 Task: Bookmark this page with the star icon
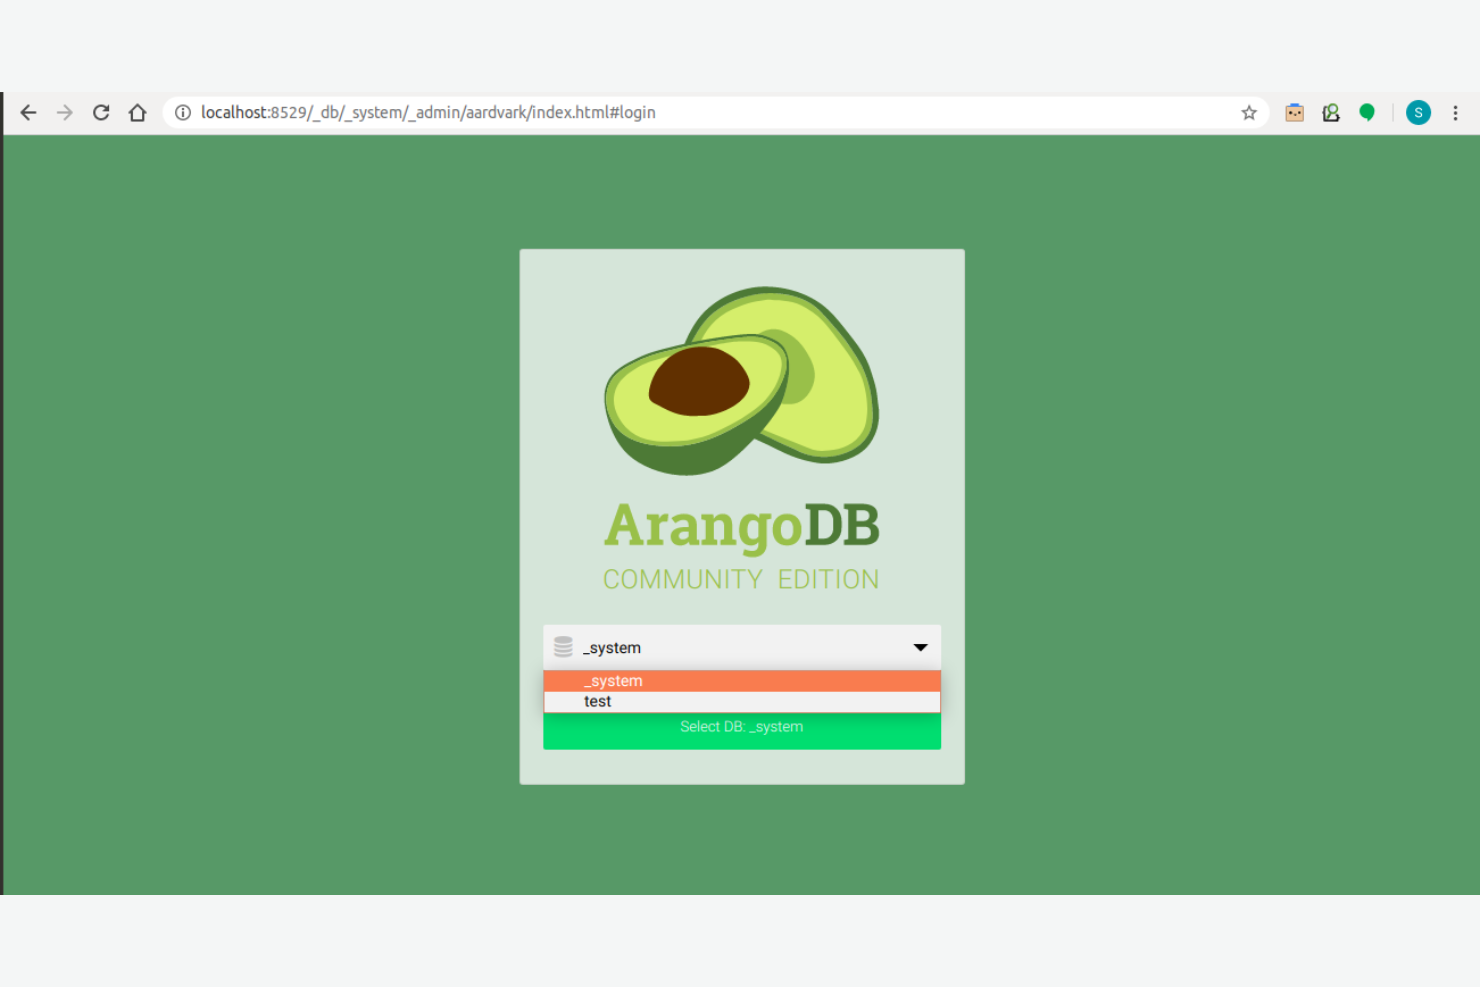coord(1249,113)
